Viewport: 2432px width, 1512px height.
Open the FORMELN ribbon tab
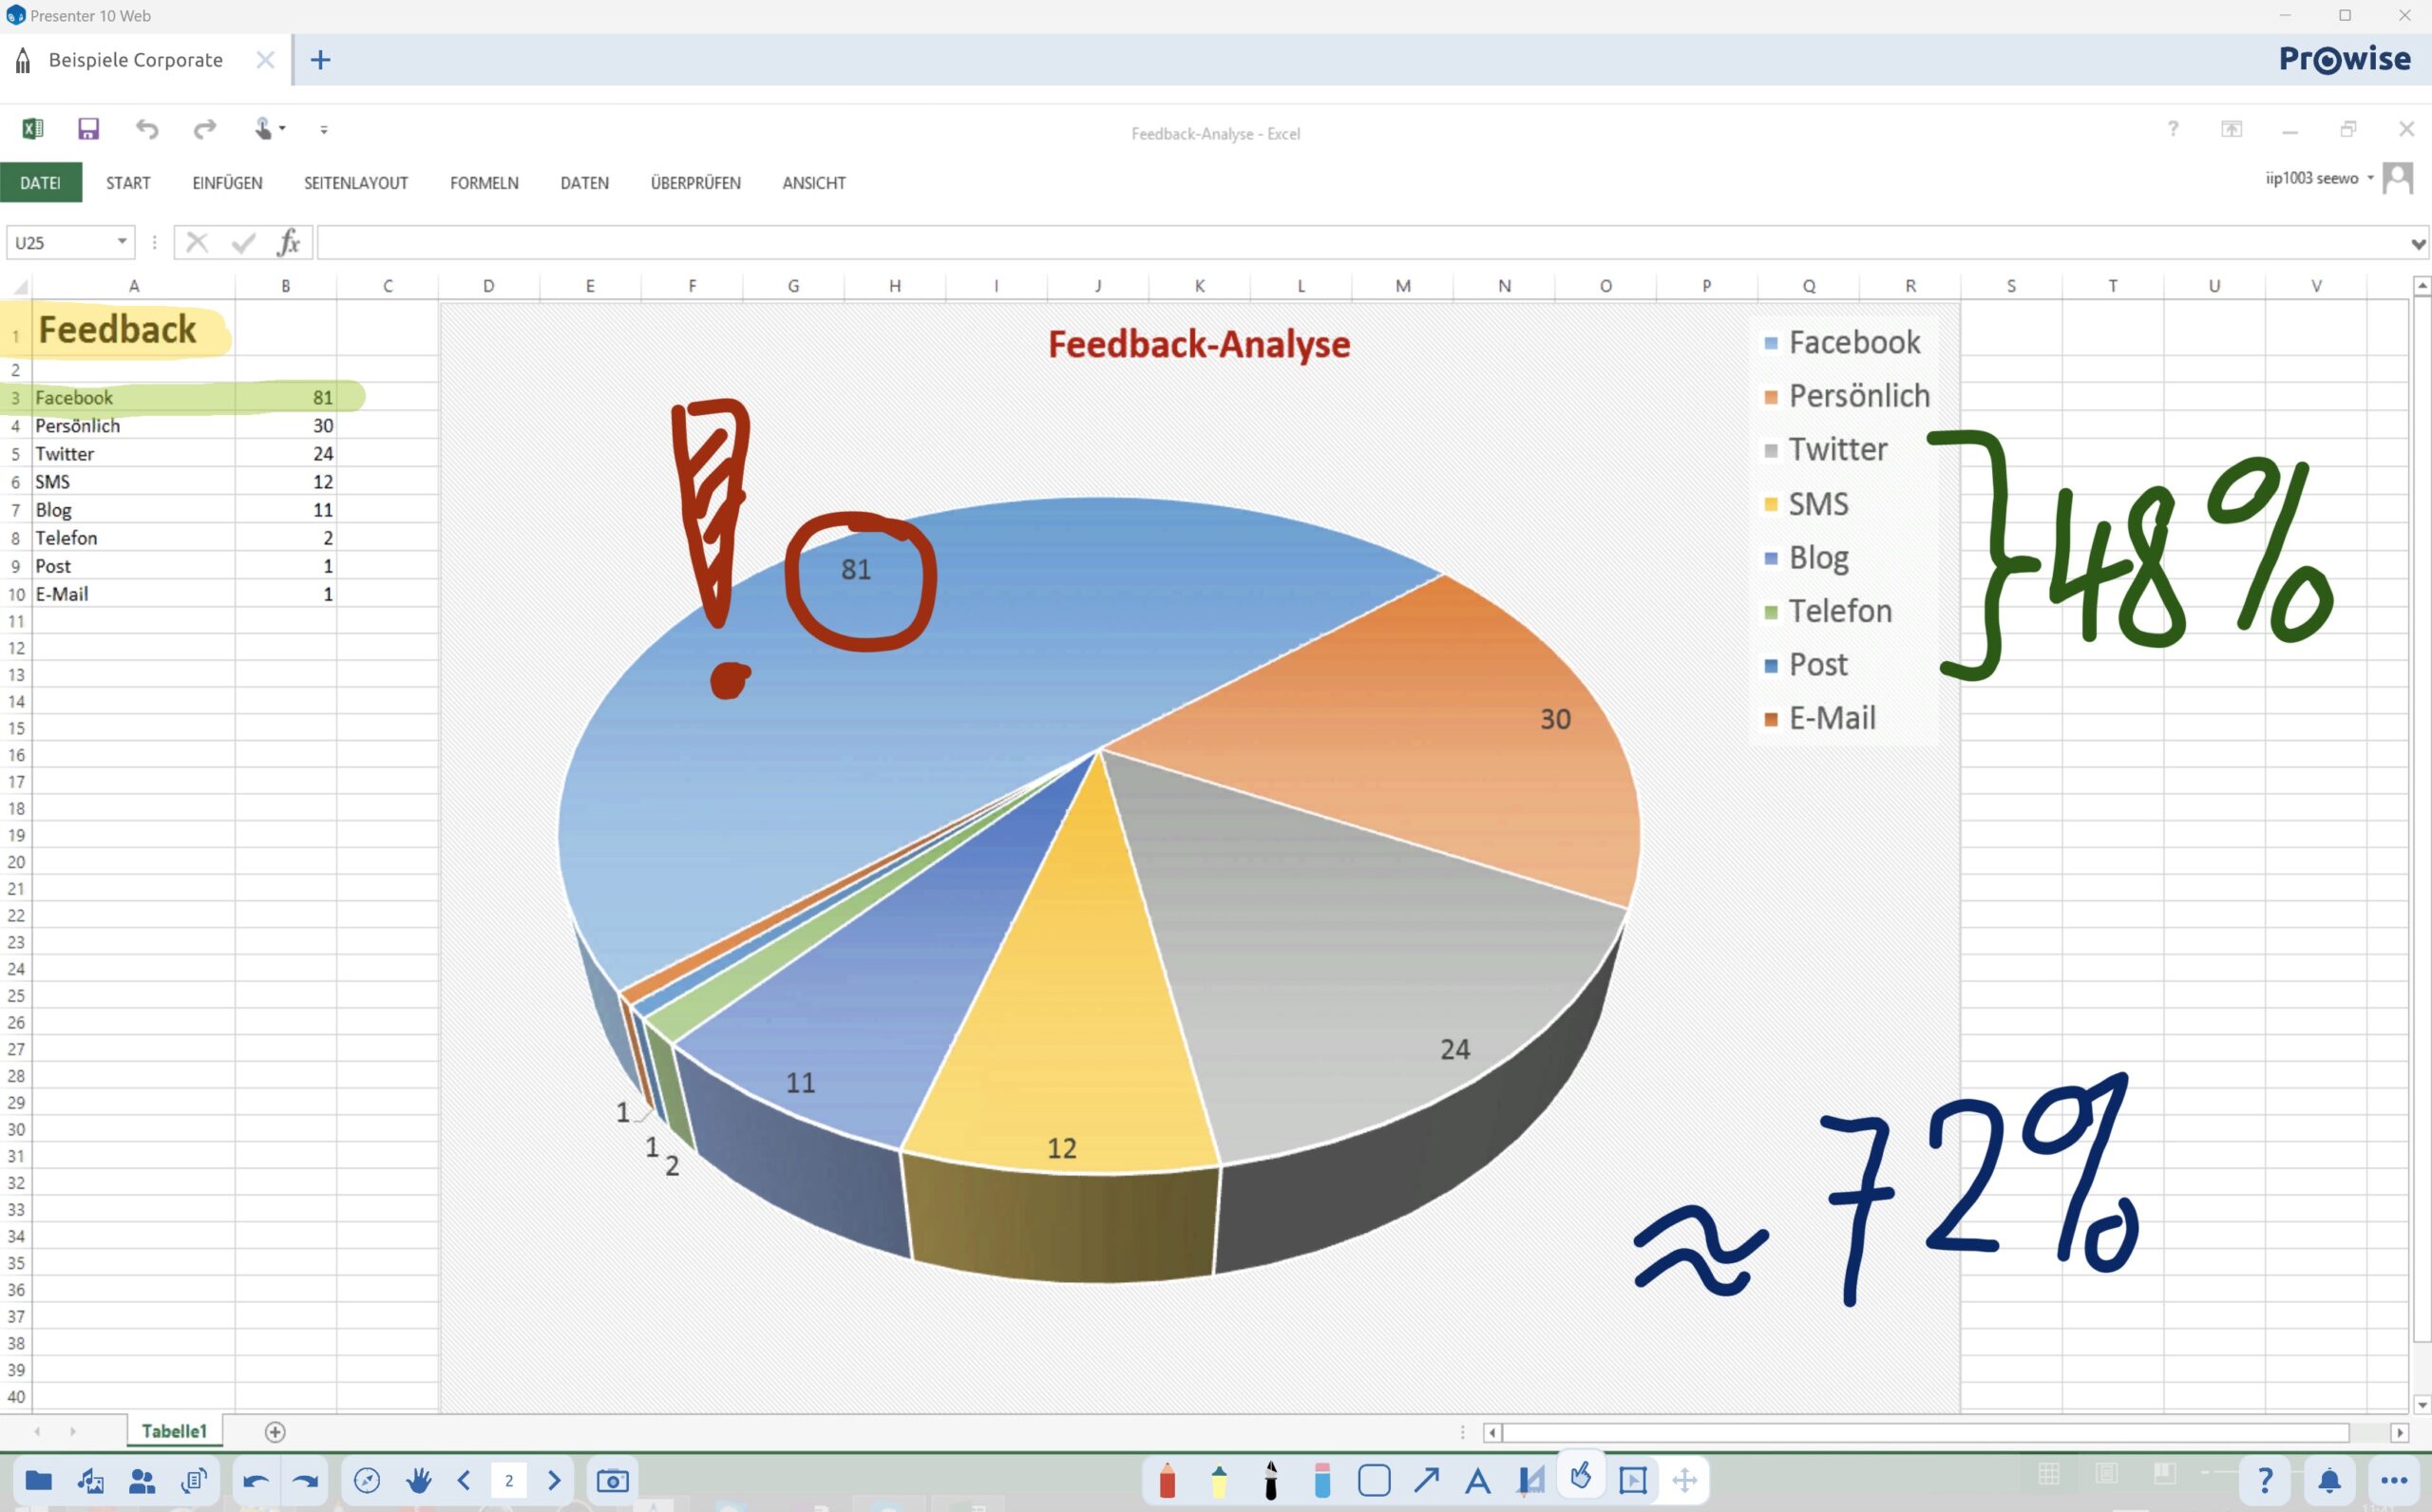point(484,183)
